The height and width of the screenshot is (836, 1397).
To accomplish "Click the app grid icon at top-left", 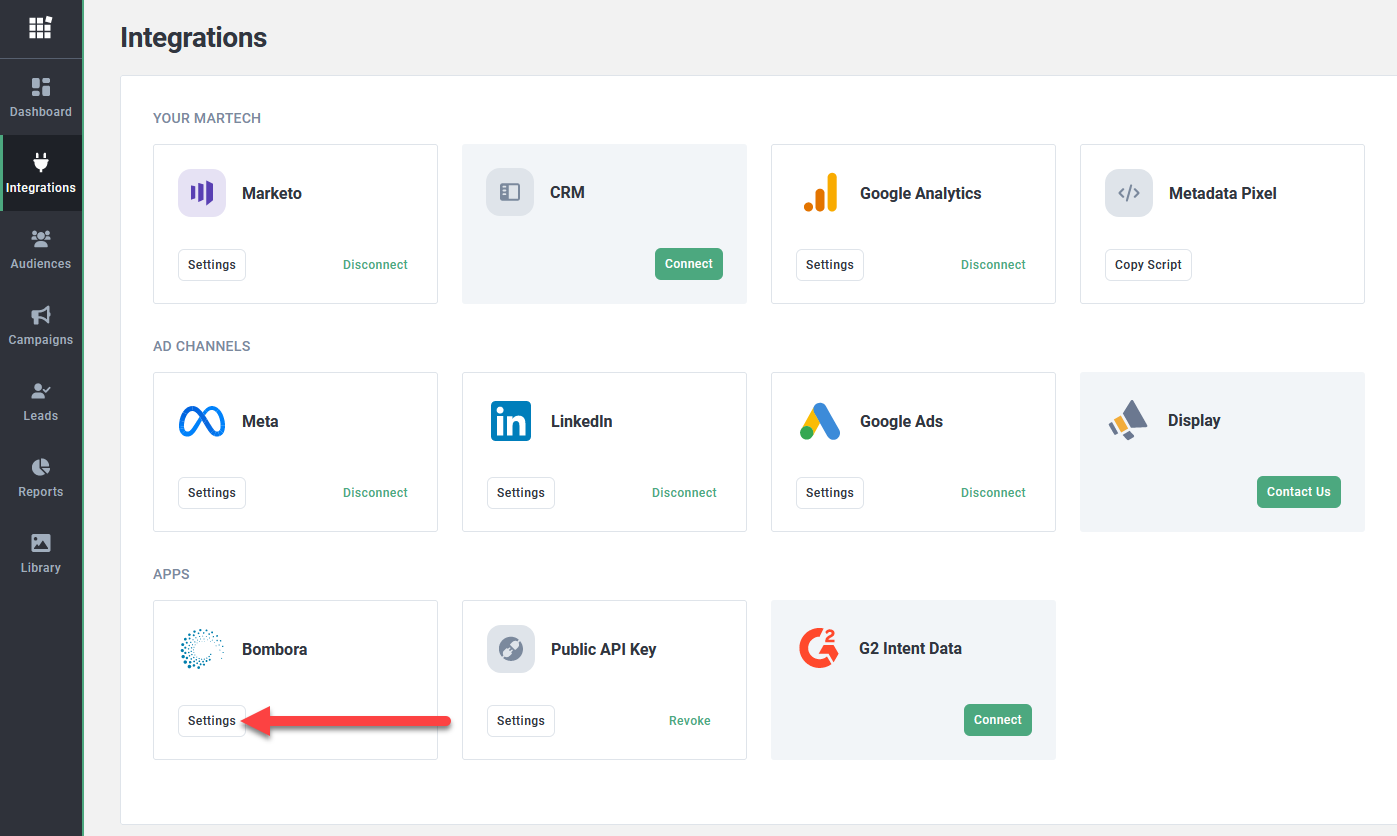I will (x=40, y=28).
